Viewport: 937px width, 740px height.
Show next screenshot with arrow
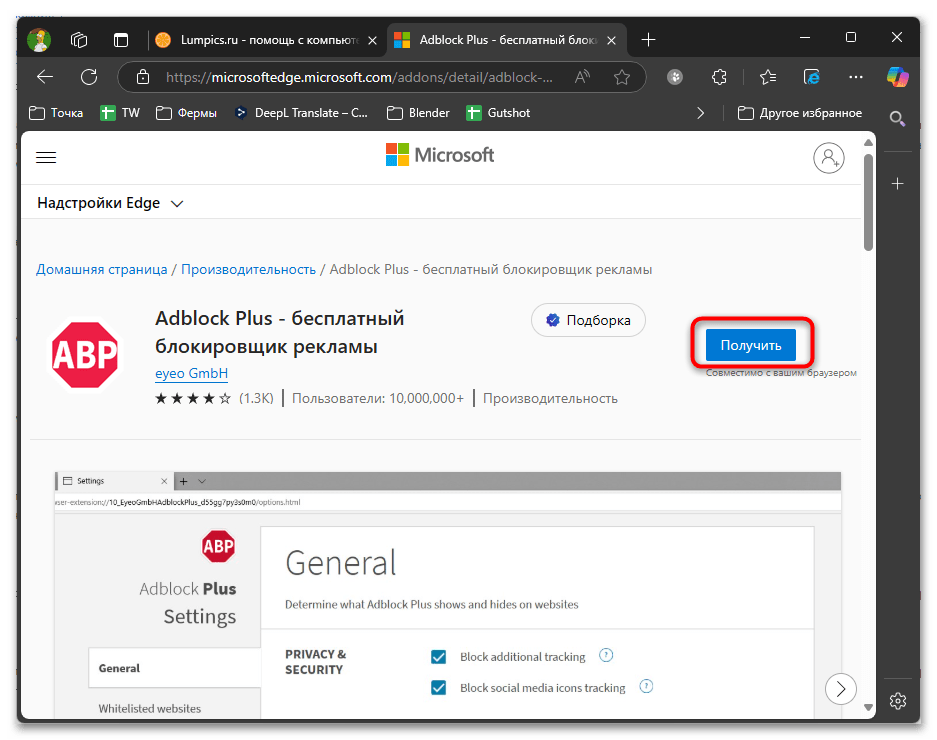coord(840,689)
